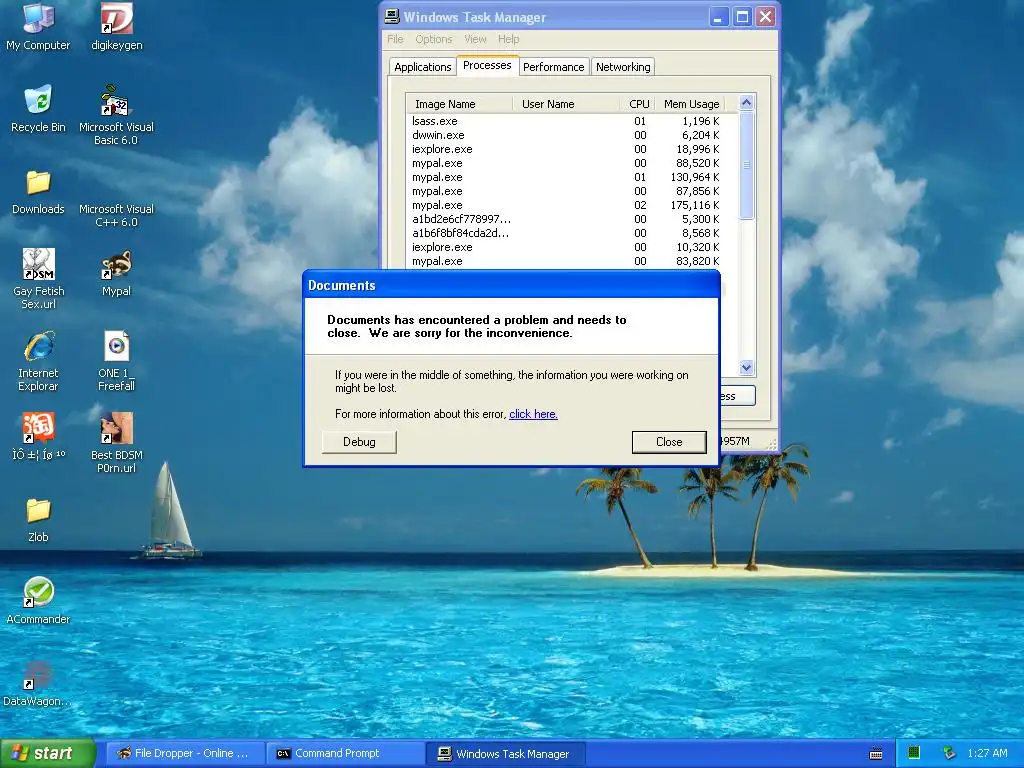Switch to the Applications tab
The image size is (1024, 768).
(x=423, y=67)
